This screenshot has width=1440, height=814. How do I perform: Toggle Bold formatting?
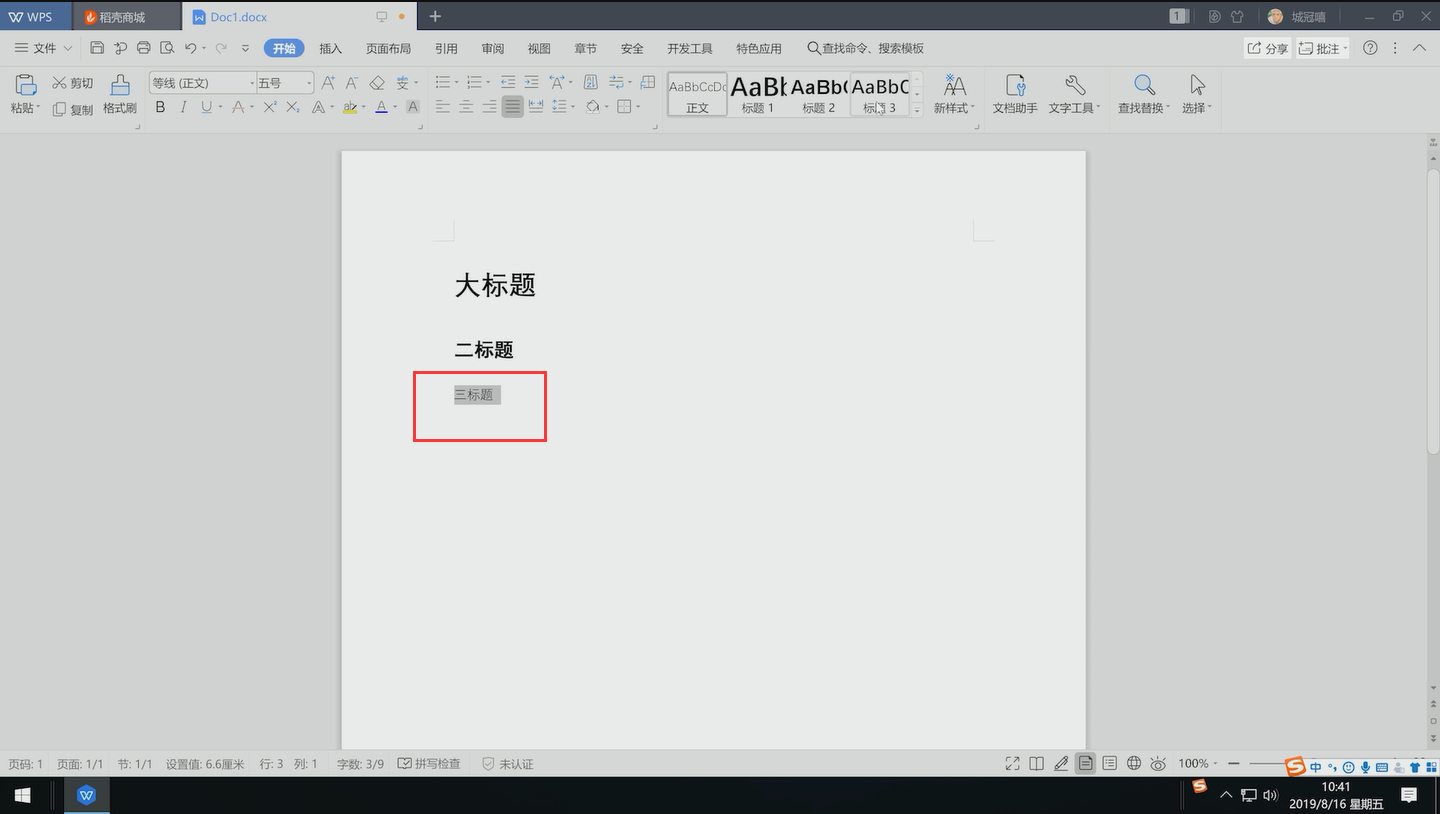tap(160, 107)
